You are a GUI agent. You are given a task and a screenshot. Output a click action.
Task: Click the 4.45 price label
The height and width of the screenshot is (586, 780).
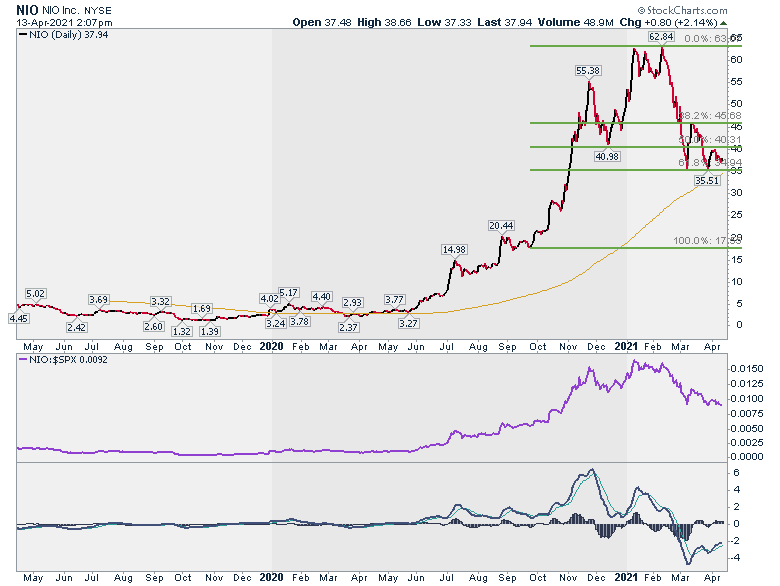(18, 318)
